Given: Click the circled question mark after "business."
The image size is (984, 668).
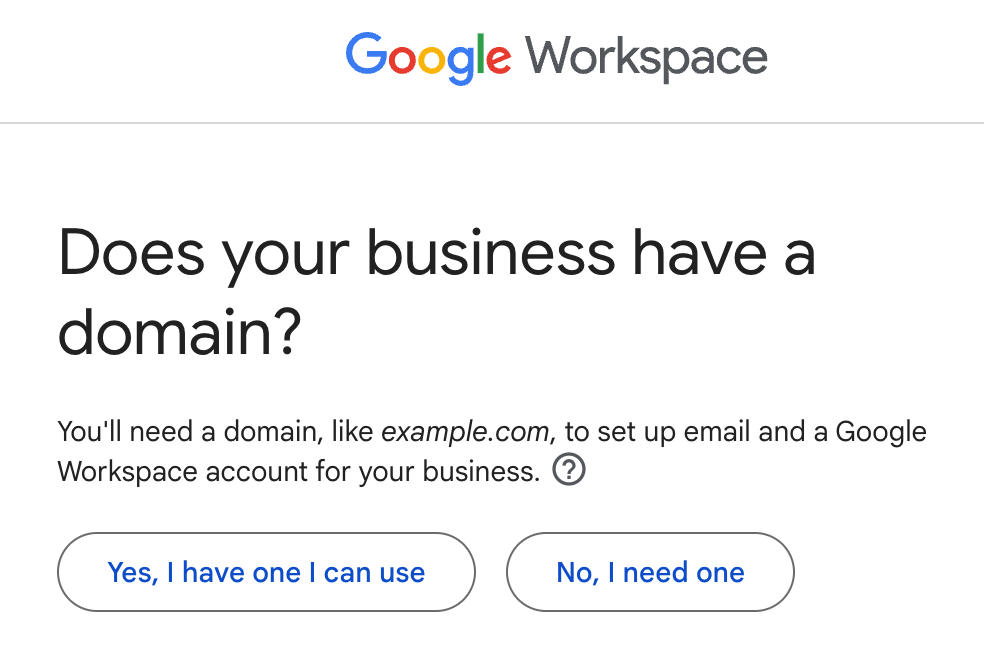Looking at the screenshot, I should (569, 469).
